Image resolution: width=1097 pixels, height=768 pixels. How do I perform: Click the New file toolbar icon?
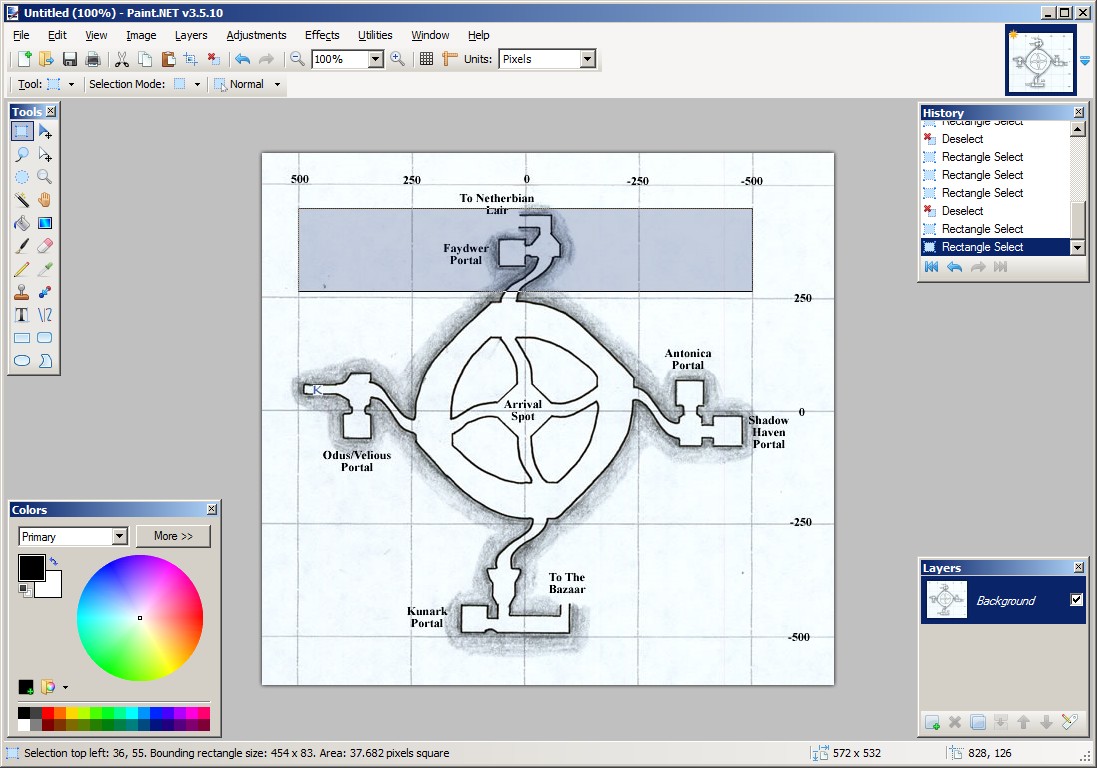point(24,59)
